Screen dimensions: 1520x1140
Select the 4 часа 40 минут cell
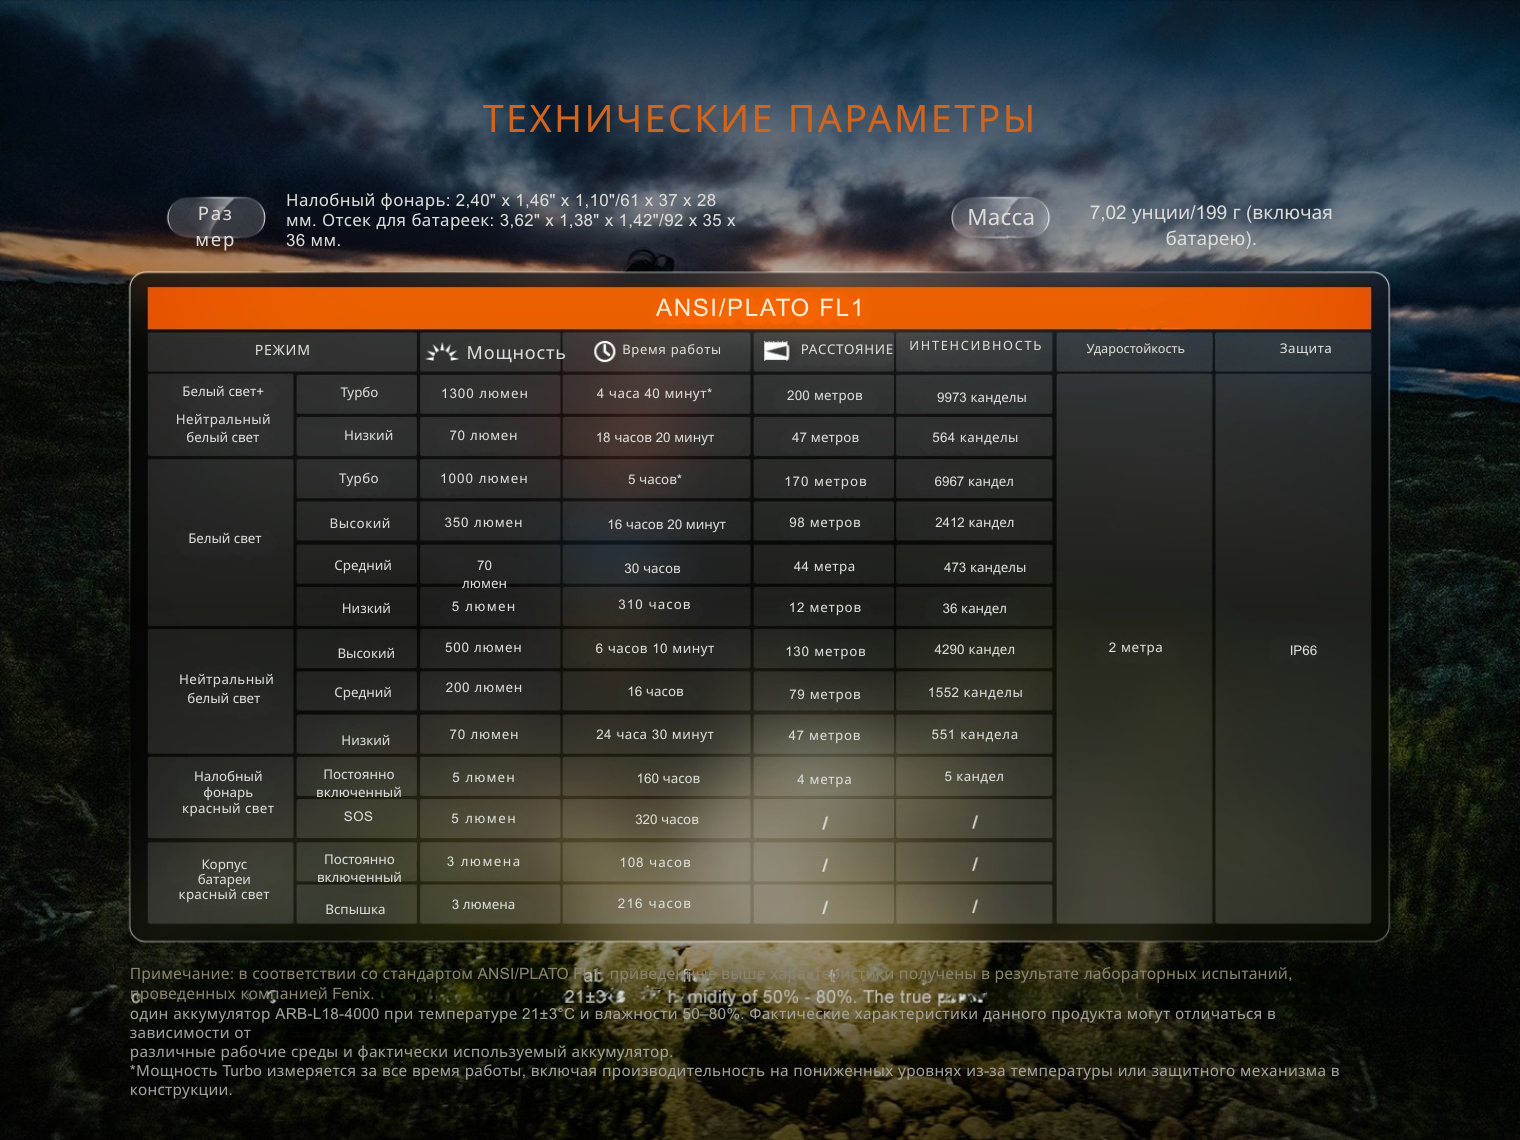(x=655, y=394)
